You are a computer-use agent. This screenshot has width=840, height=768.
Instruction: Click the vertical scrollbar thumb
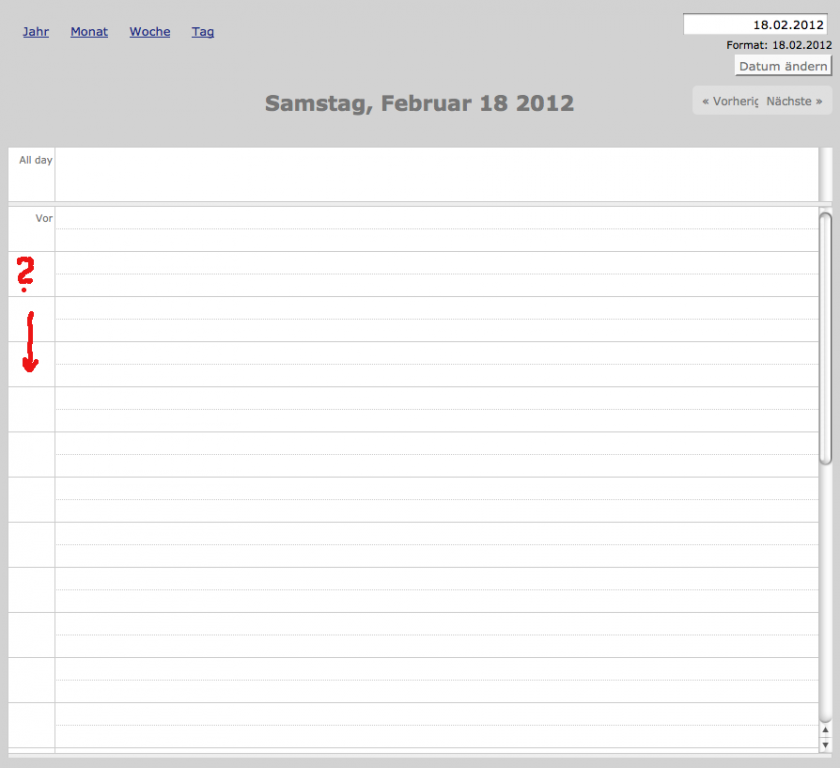[x=825, y=337]
